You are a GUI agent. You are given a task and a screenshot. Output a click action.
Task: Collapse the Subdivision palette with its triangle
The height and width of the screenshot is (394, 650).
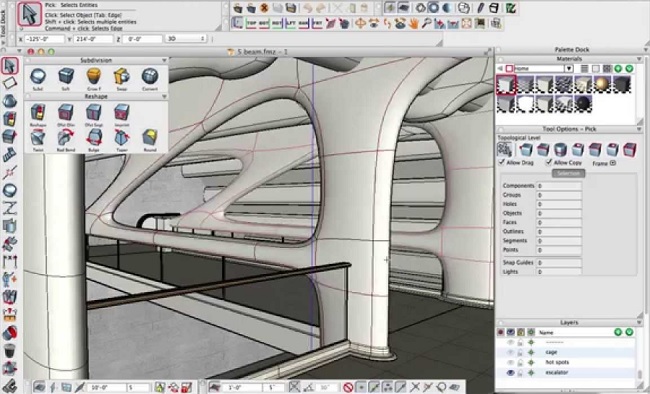(x=164, y=61)
